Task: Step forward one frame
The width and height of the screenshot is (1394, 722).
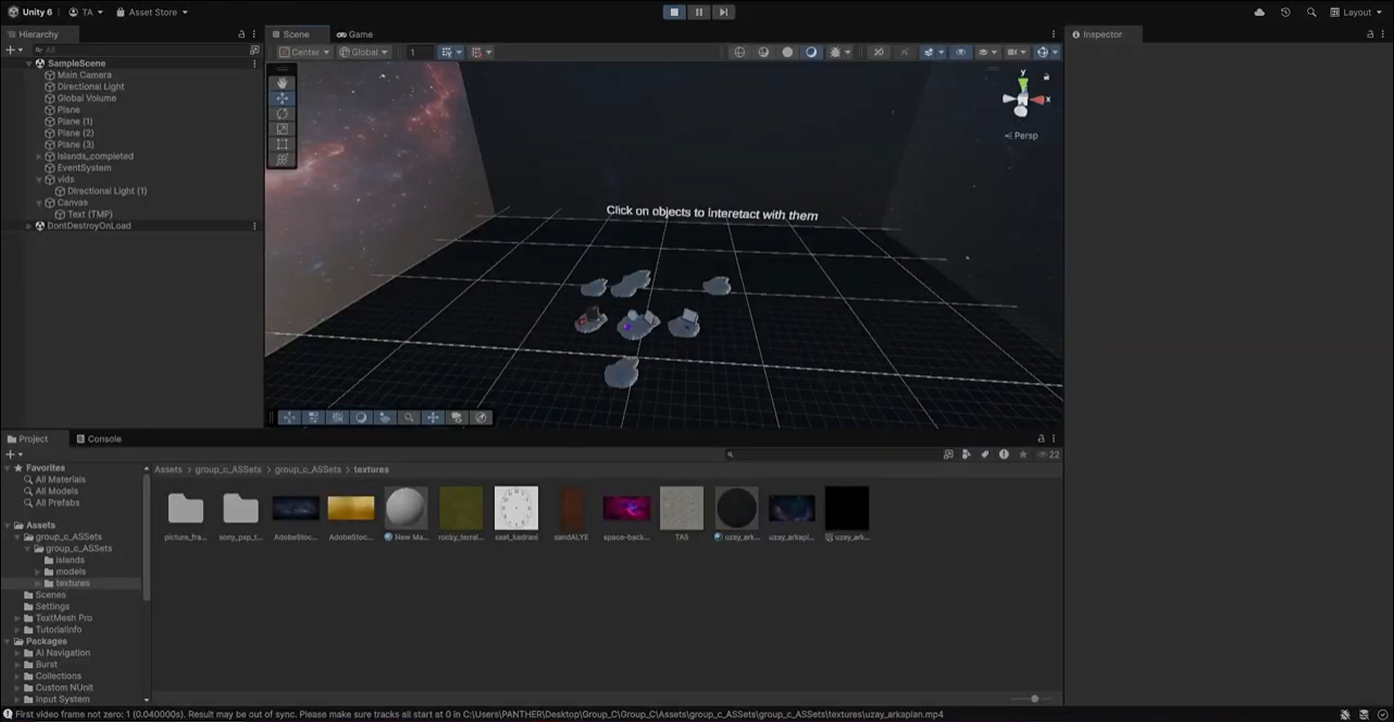Action: [x=722, y=12]
